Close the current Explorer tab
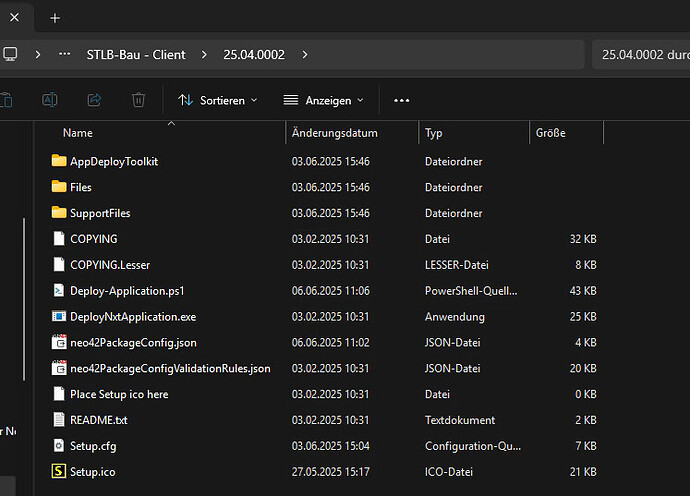The width and height of the screenshot is (690, 496). pyautogui.click(x=15, y=18)
